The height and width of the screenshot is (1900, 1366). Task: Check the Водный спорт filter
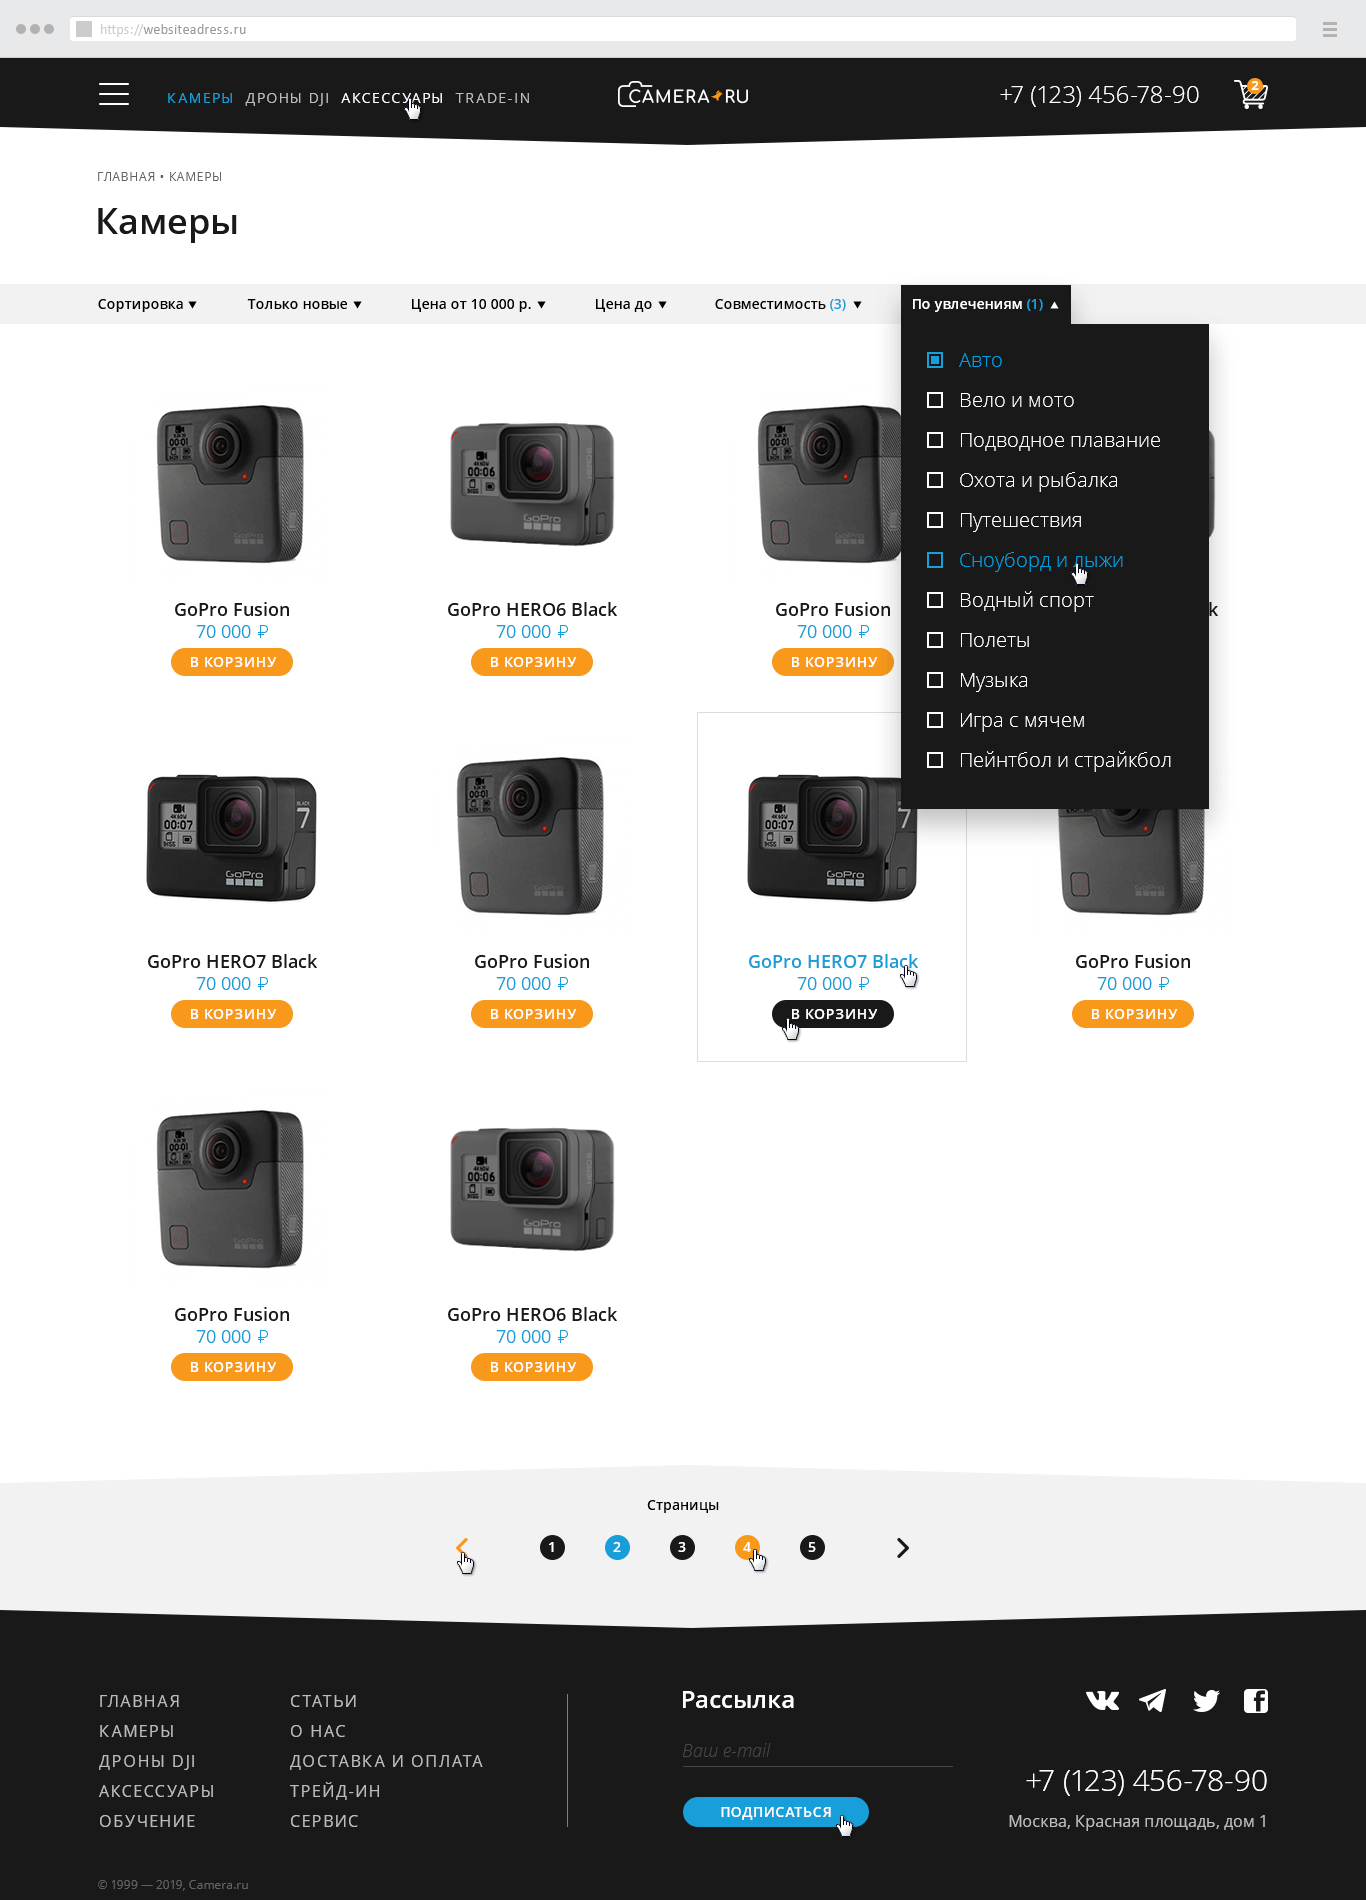(x=935, y=600)
